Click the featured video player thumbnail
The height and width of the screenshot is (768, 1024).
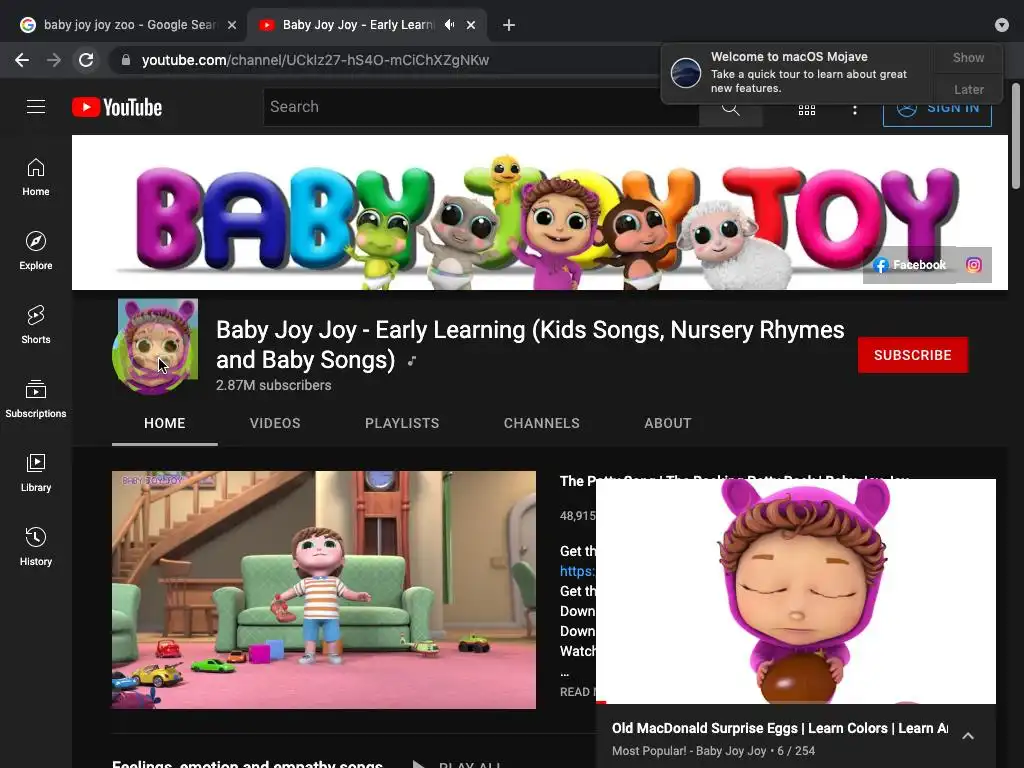click(x=324, y=590)
